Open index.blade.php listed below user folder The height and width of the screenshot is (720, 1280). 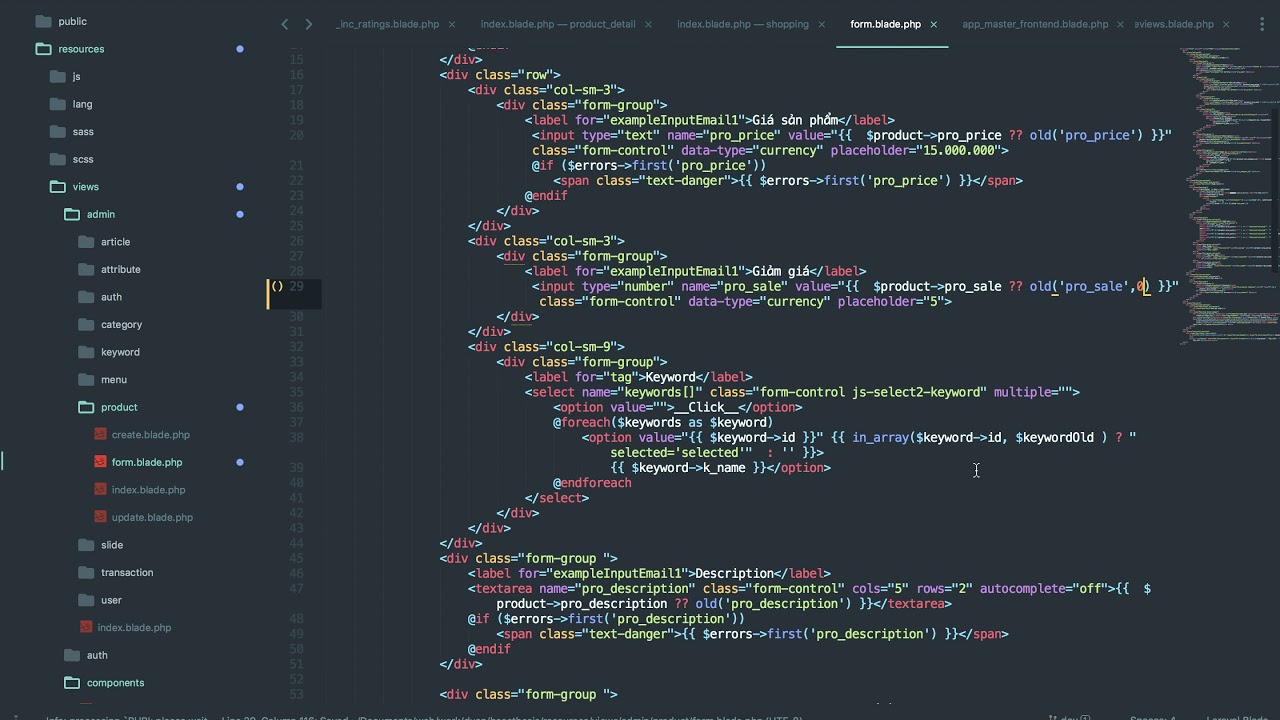tap(134, 628)
